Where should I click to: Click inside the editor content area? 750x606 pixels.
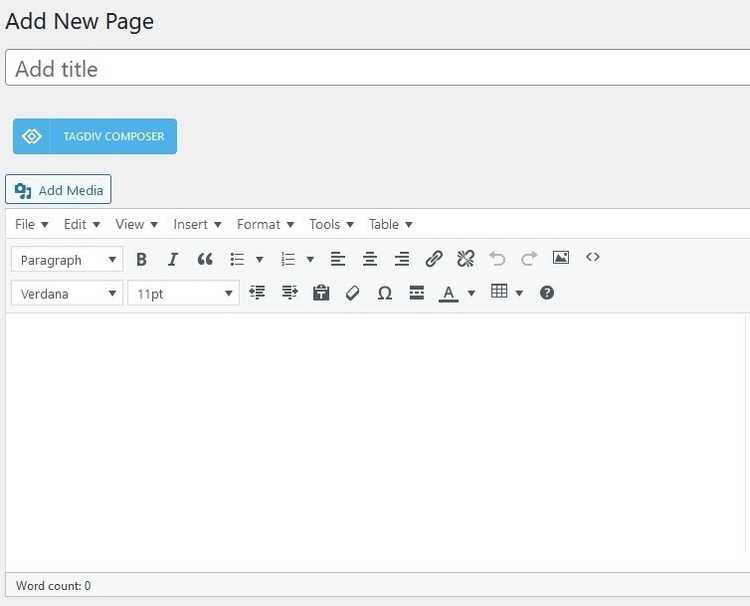[375, 440]
